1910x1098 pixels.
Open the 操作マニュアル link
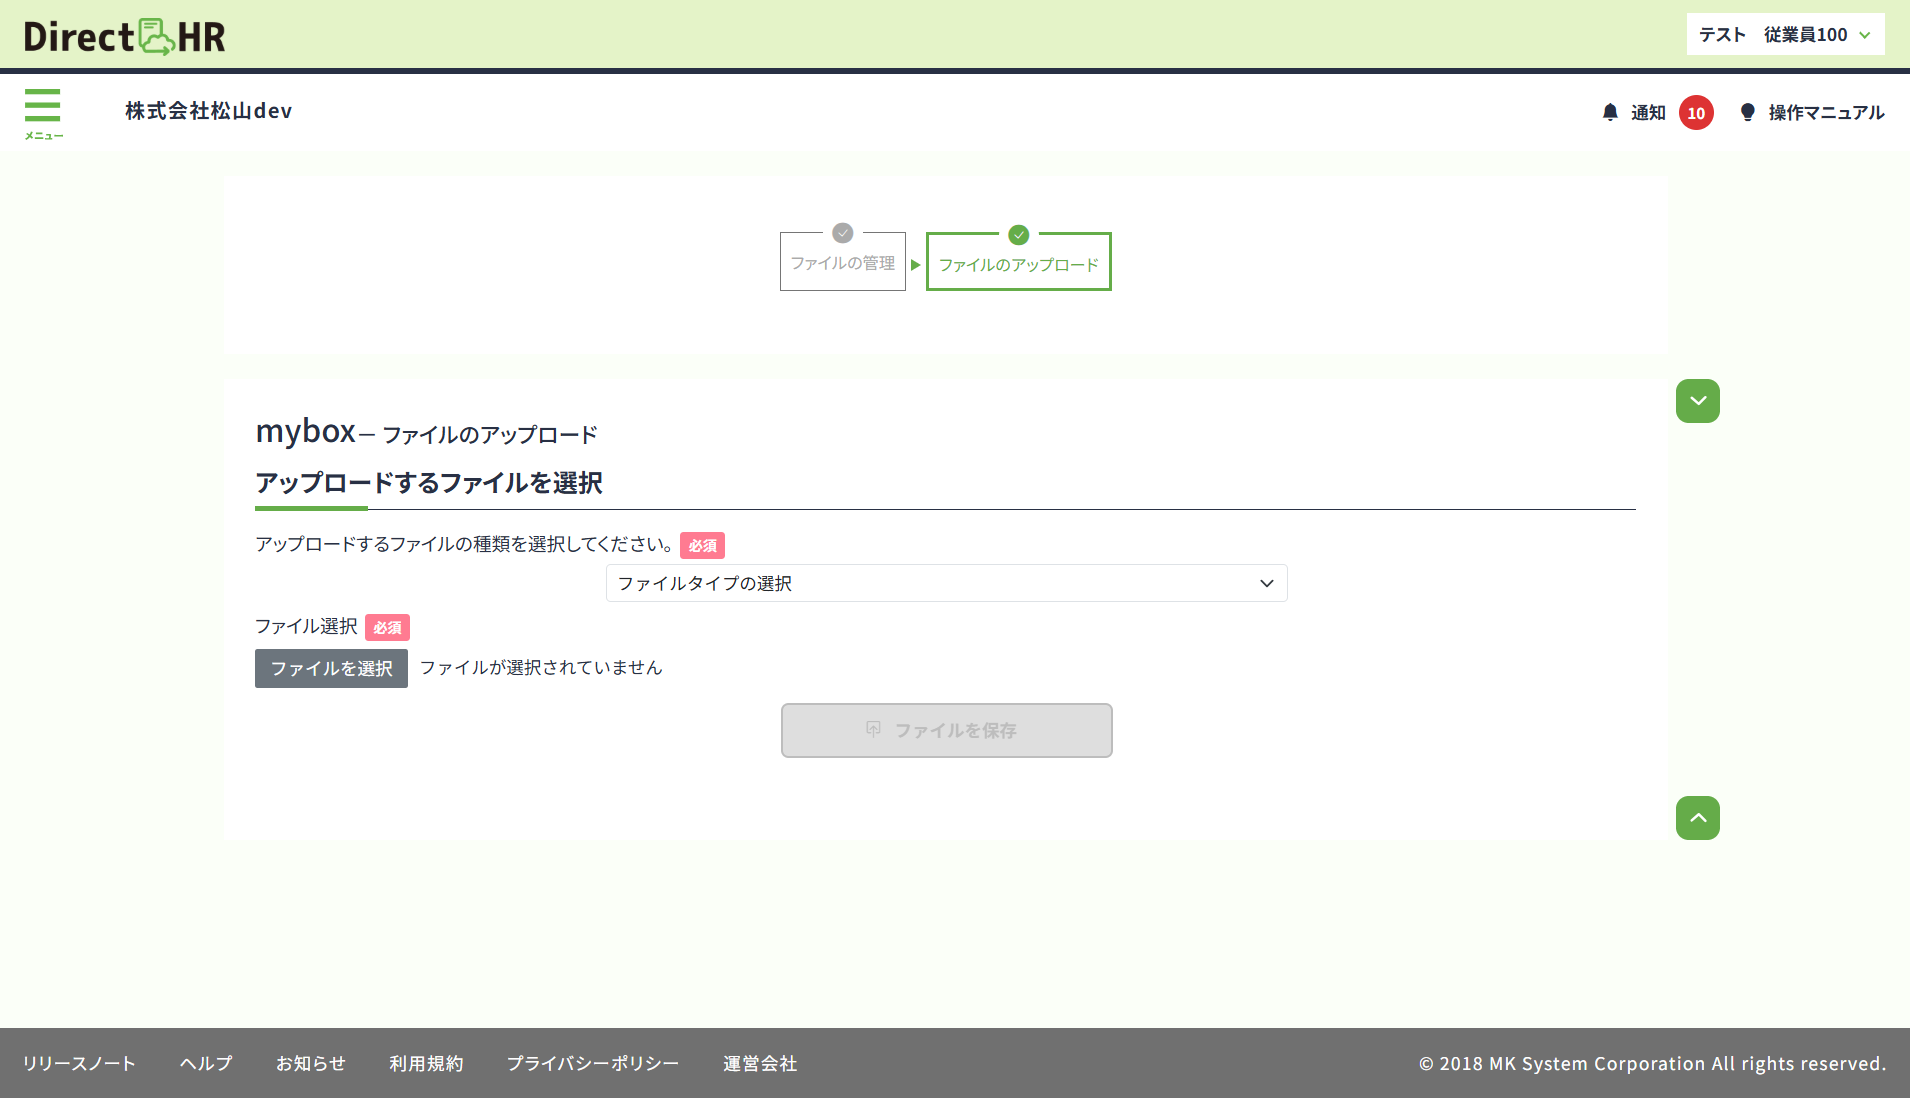click(x=1825, y=113)
